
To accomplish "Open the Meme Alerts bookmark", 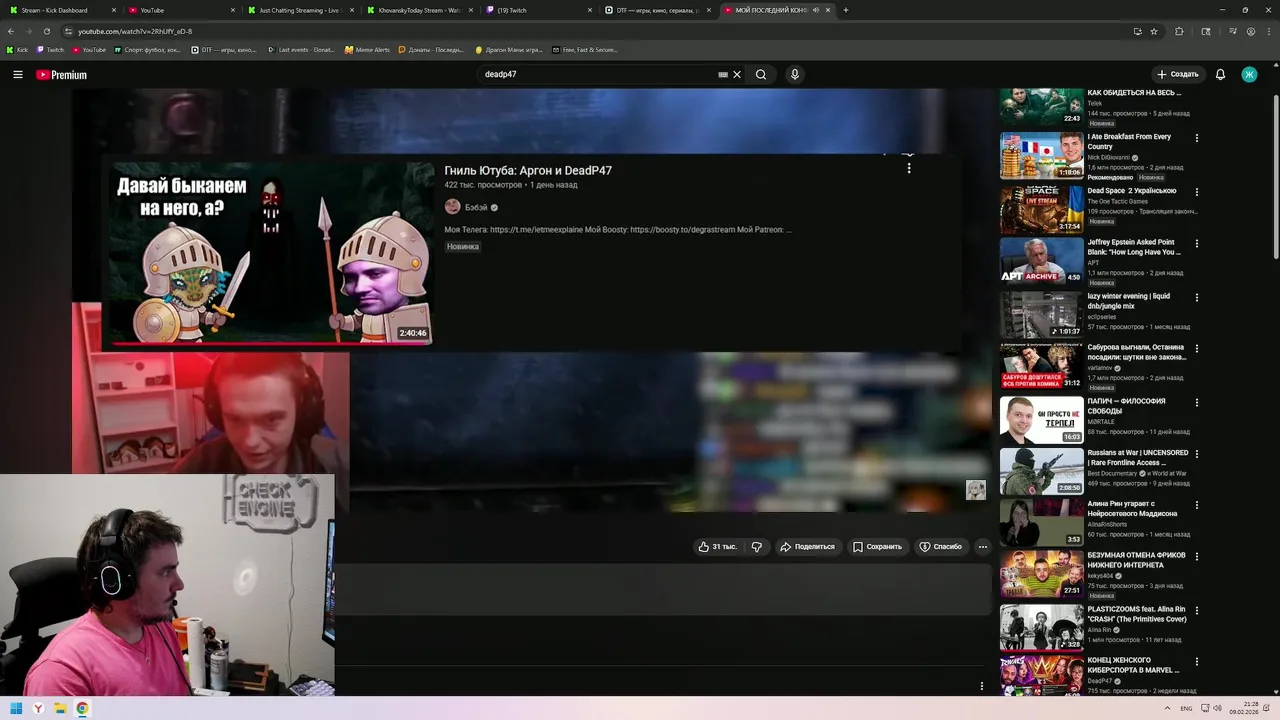I will pos(367,49).
